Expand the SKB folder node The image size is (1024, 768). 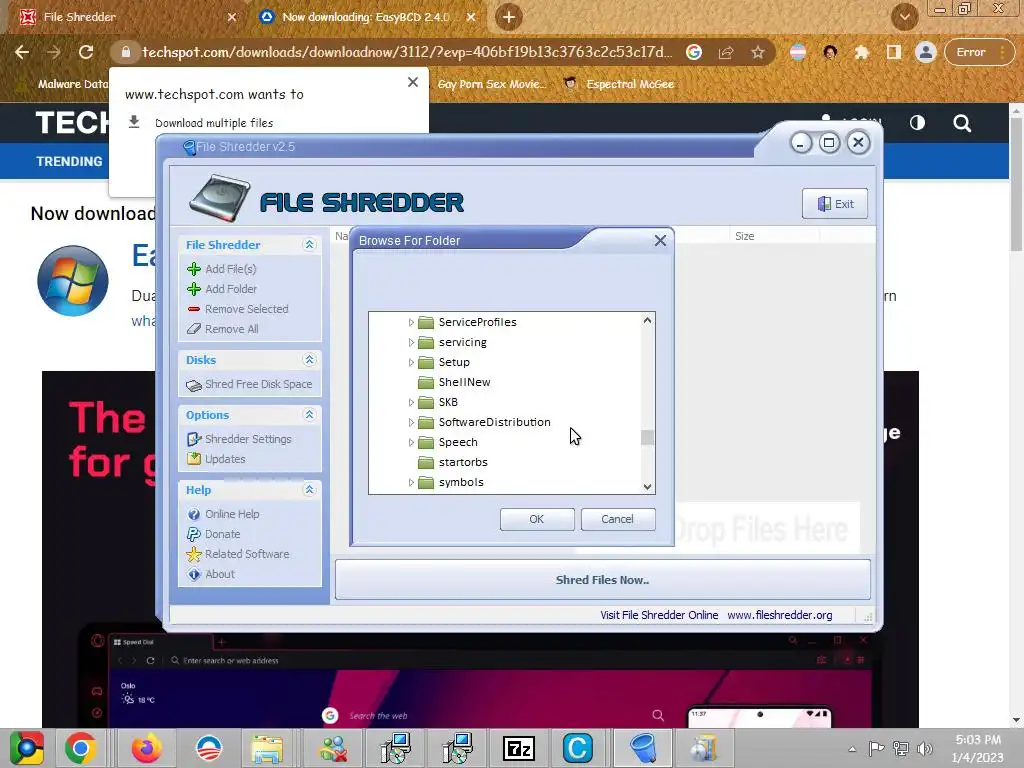[411, 402]
